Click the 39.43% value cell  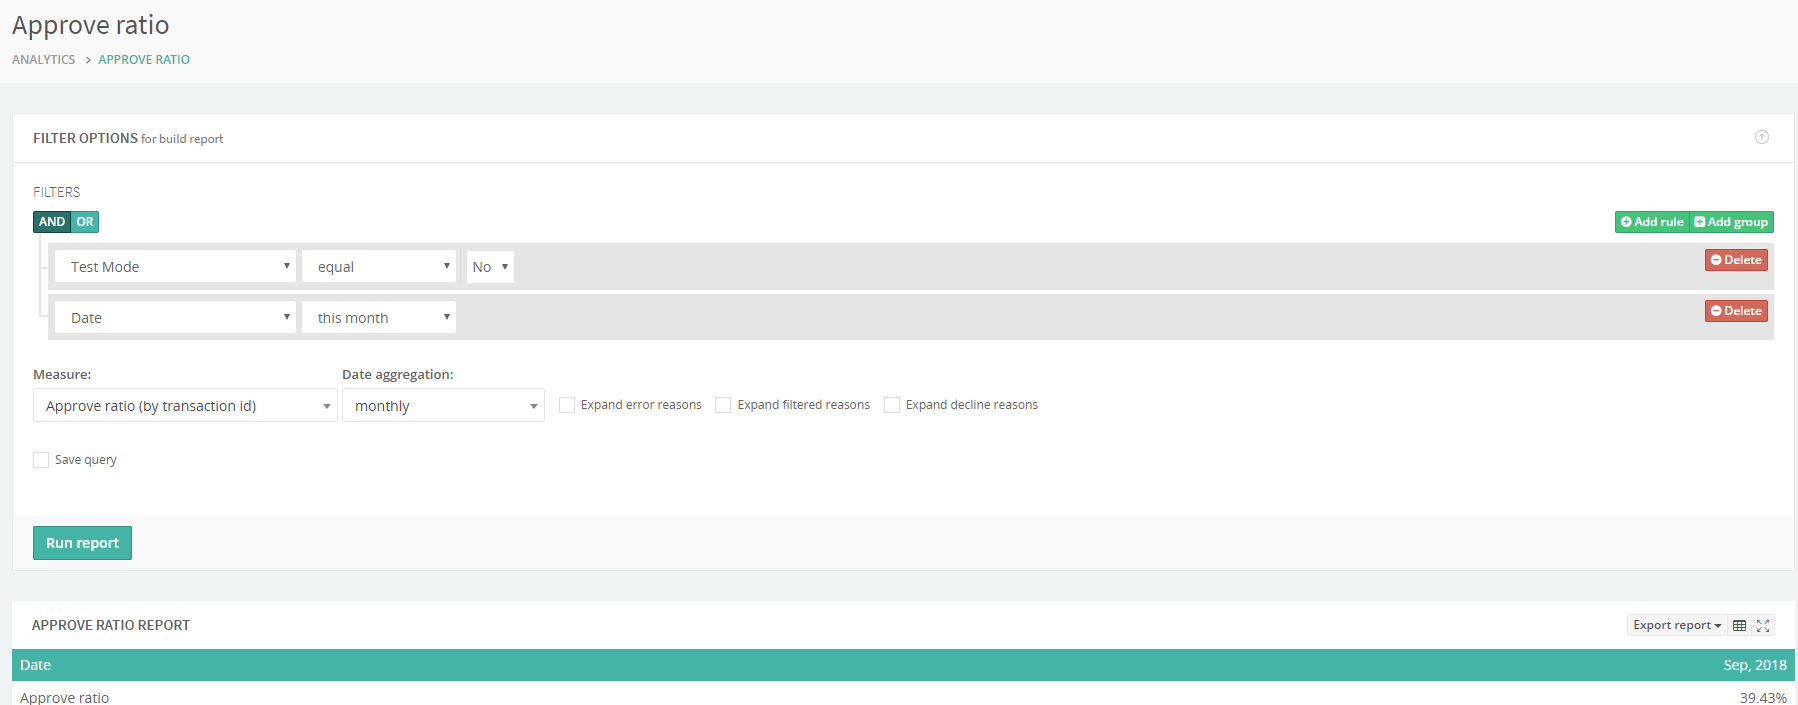[x=1763, y=697]
